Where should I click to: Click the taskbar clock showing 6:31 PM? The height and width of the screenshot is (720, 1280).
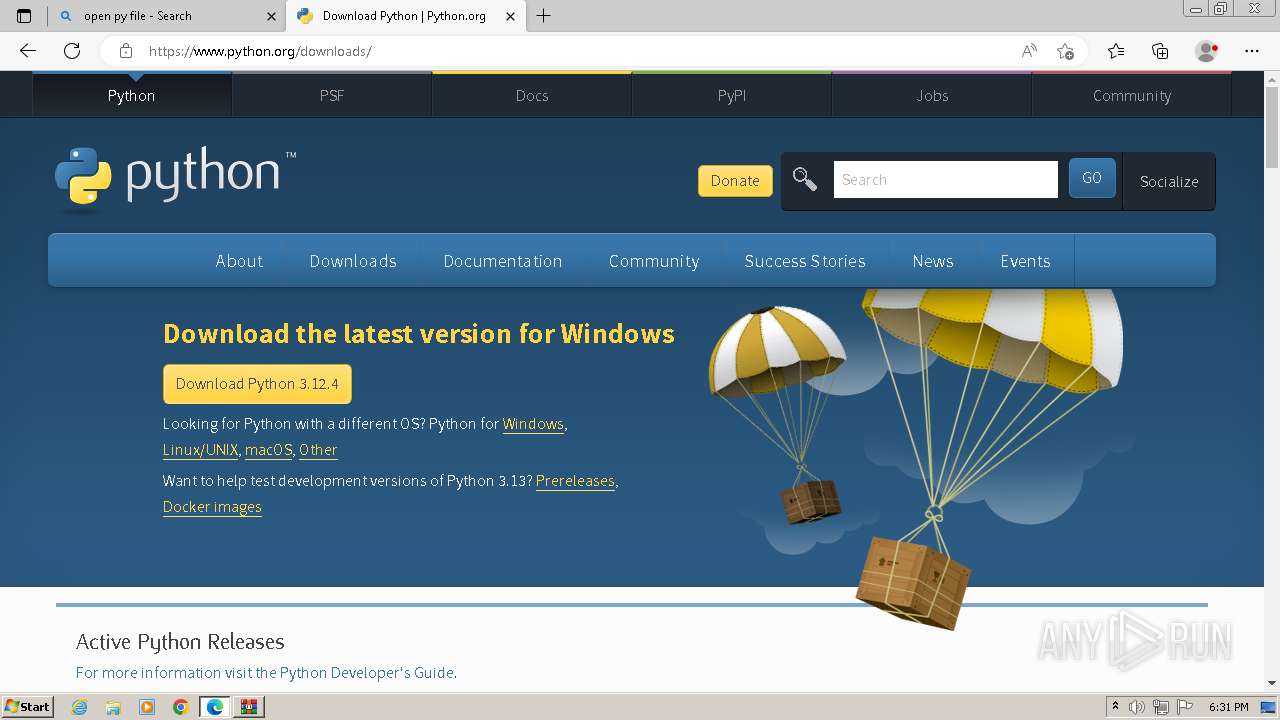click(x=1229, y=707)
